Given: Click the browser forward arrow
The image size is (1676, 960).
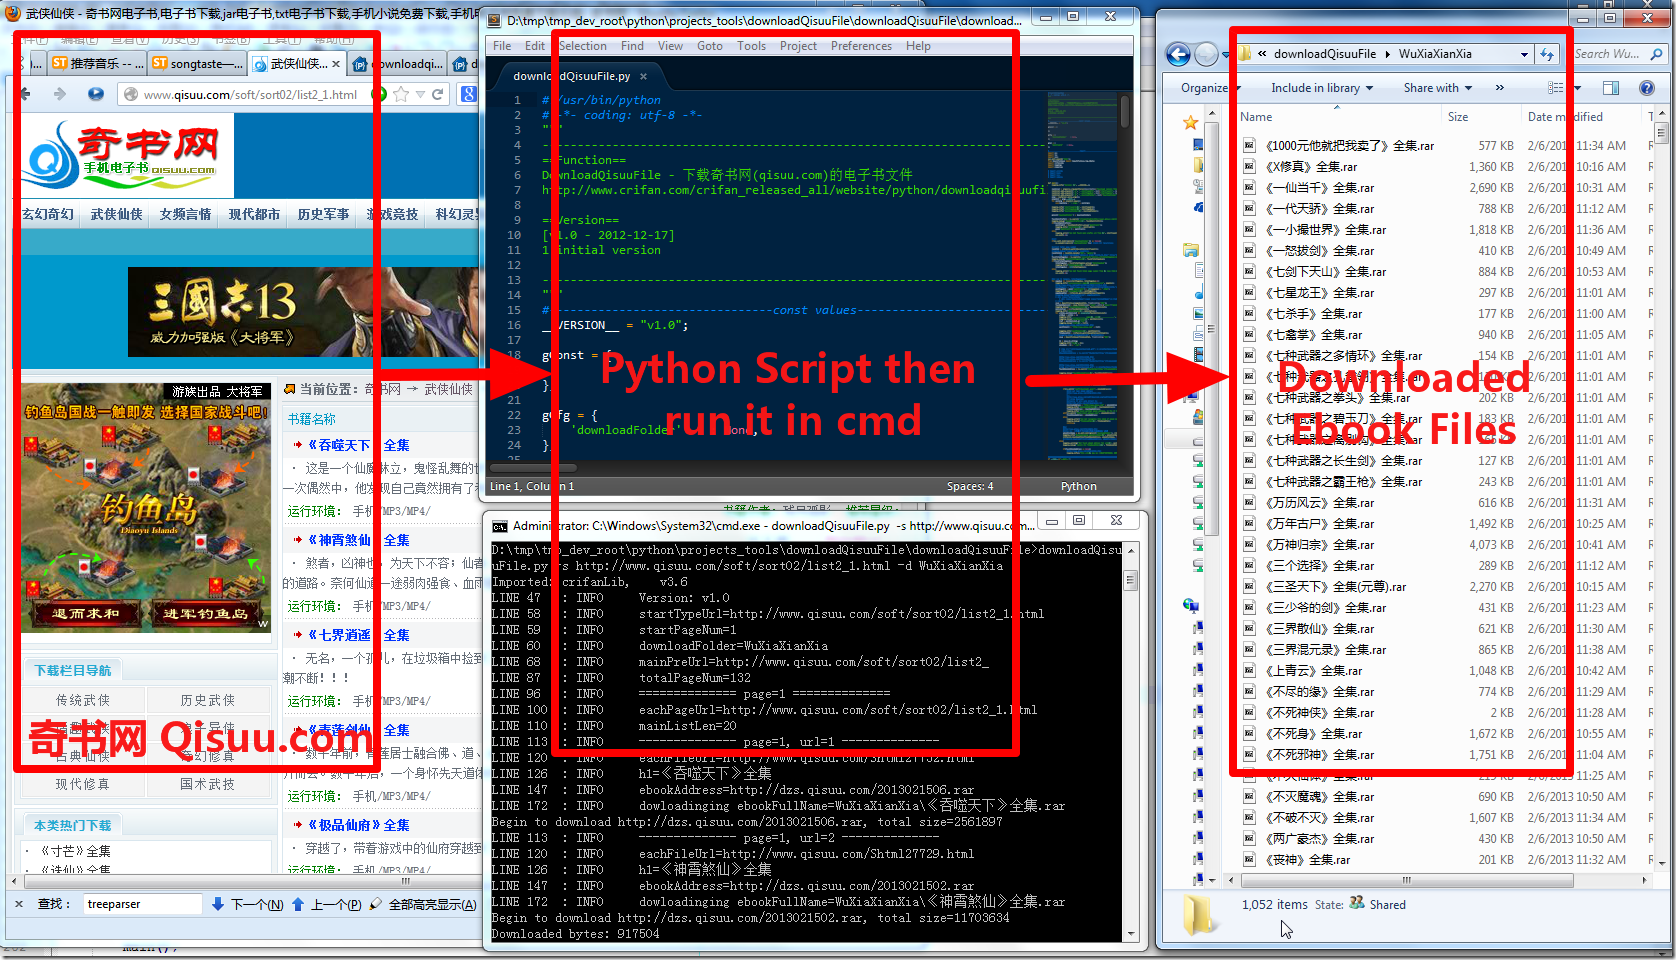Looking at the screenshot, I should pos(59,94).
